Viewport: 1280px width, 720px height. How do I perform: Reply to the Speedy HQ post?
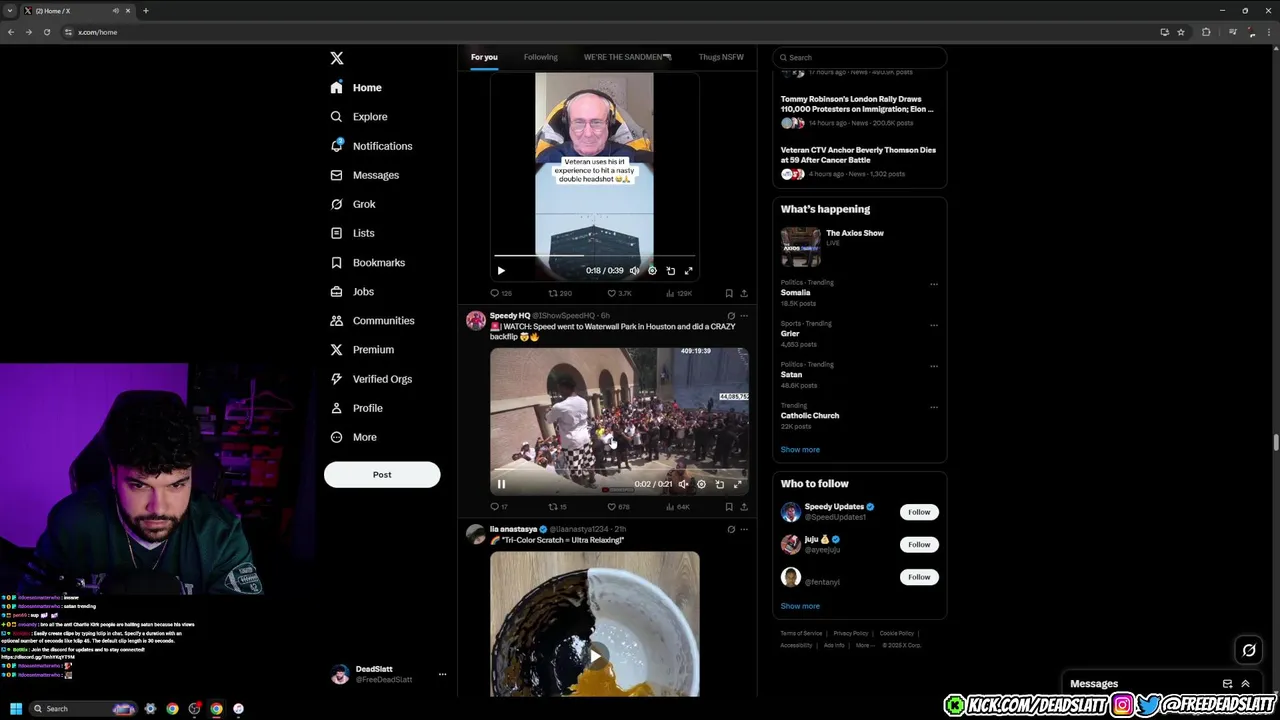point(499,507)
